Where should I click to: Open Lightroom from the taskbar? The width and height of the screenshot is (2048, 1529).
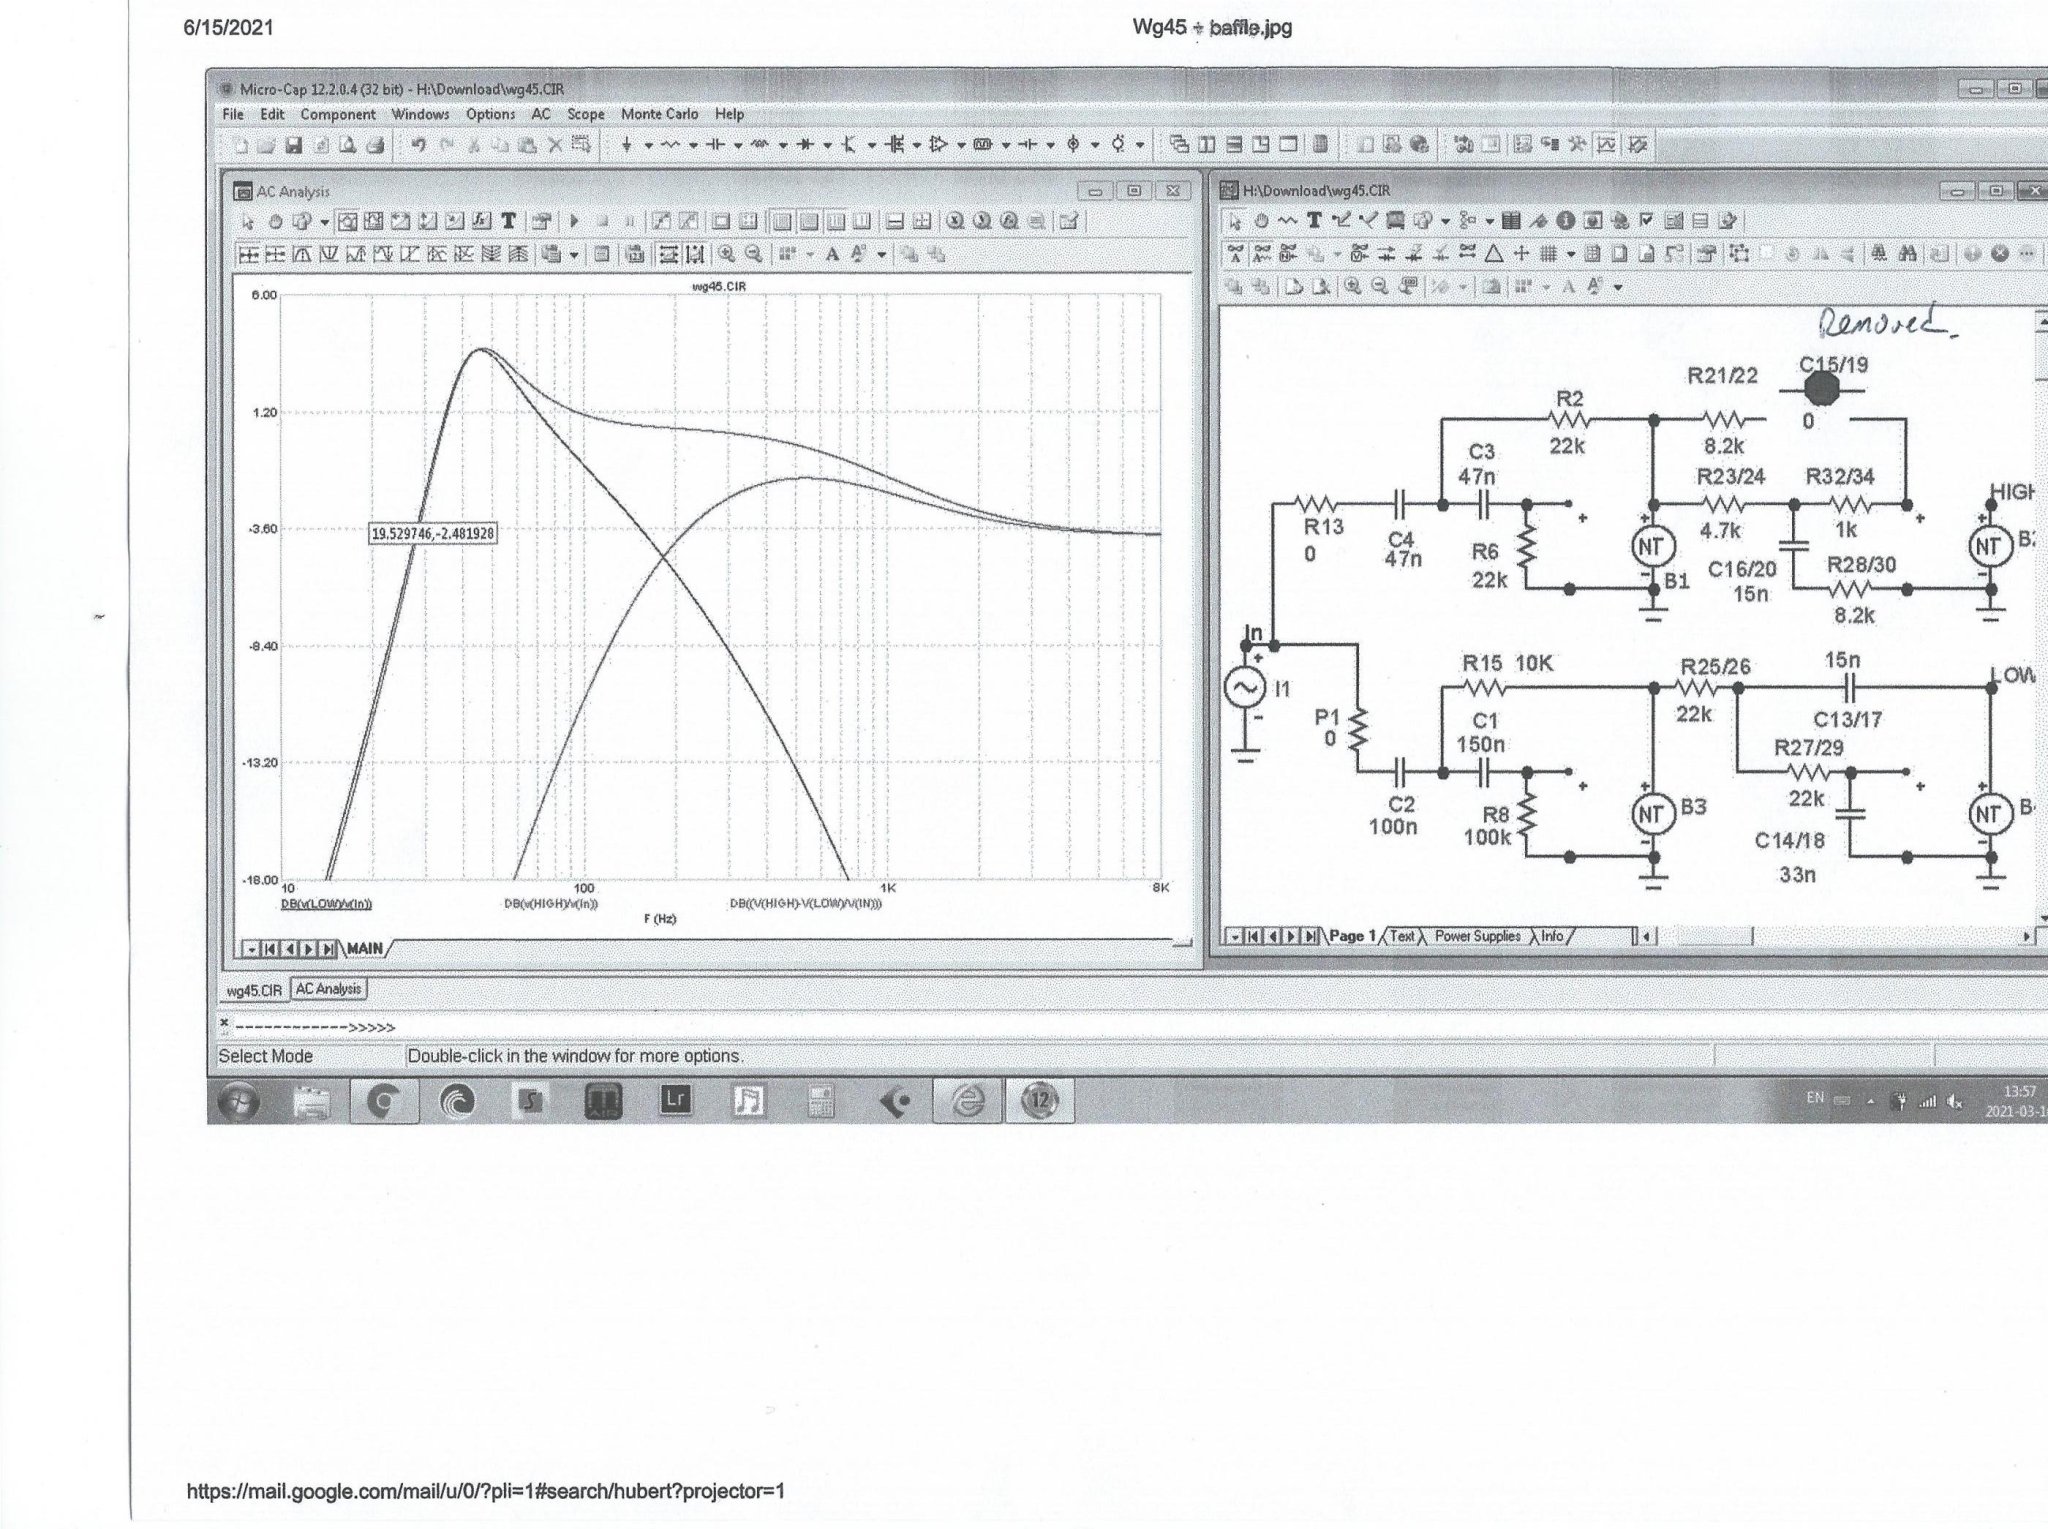[x=675, y=1101]
